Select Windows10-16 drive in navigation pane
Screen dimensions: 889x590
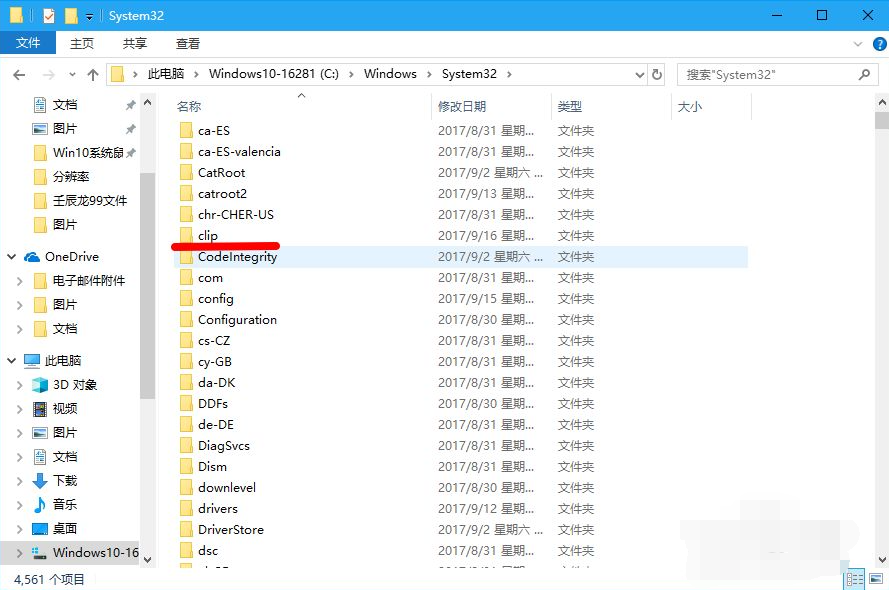[95, 553]
